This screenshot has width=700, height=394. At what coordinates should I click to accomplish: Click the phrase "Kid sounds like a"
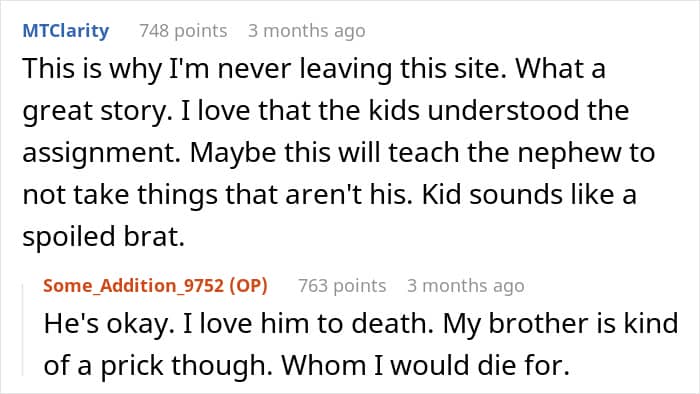point(529,195)
